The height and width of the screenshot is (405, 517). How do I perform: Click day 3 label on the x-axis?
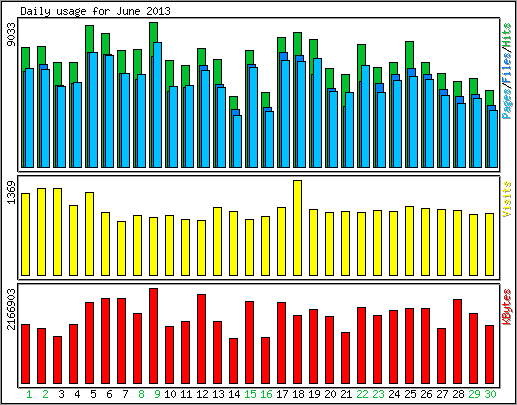(61, 394)
